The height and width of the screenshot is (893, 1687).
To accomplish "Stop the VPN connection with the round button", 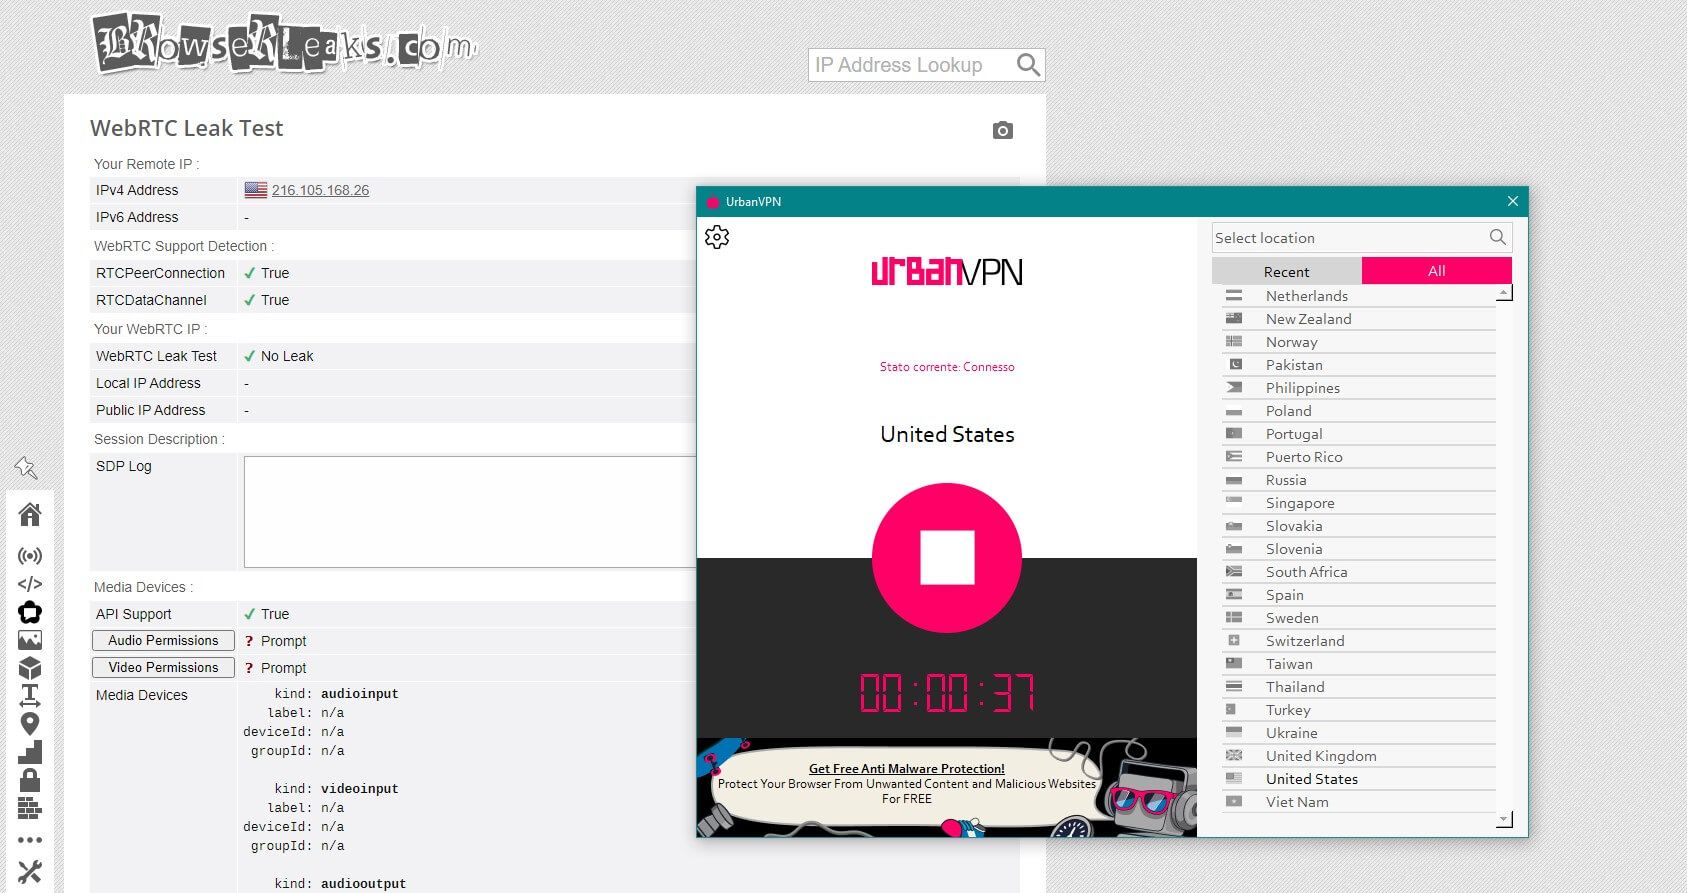I will [947, 558].
